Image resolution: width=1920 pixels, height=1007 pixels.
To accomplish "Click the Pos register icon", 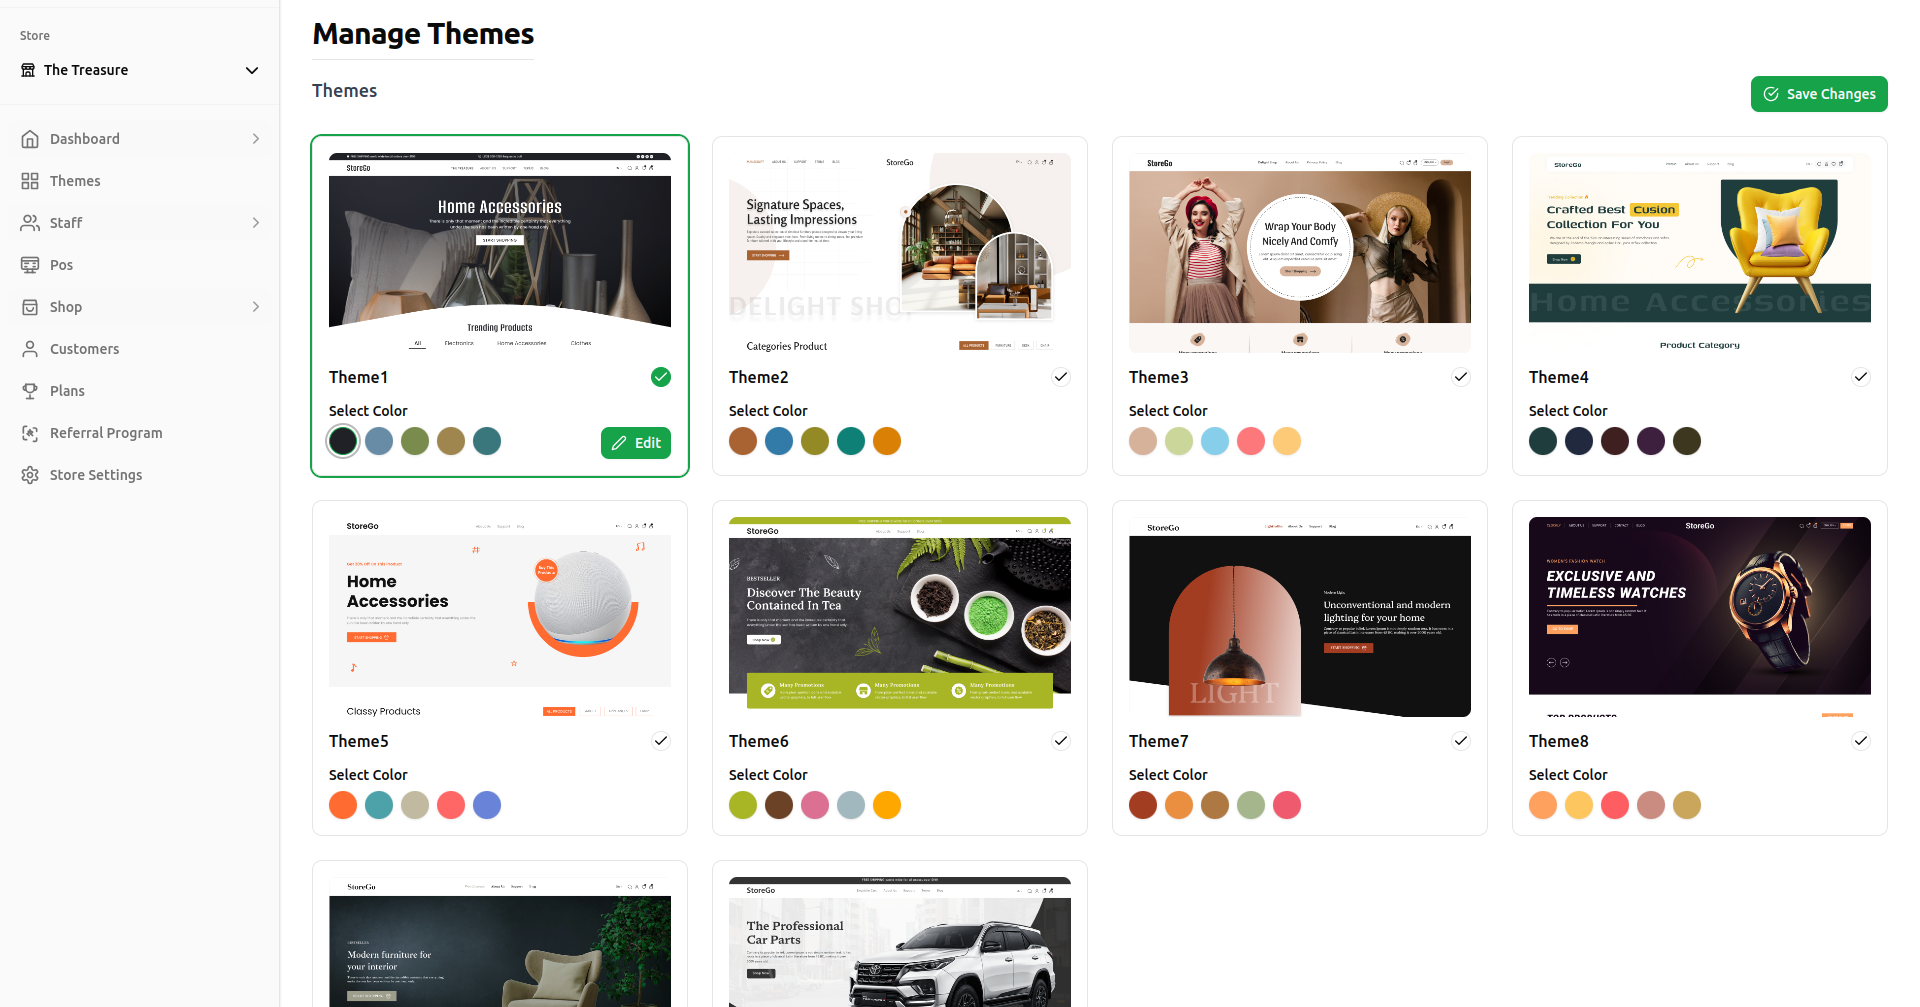I will click(x=30, y=265).
